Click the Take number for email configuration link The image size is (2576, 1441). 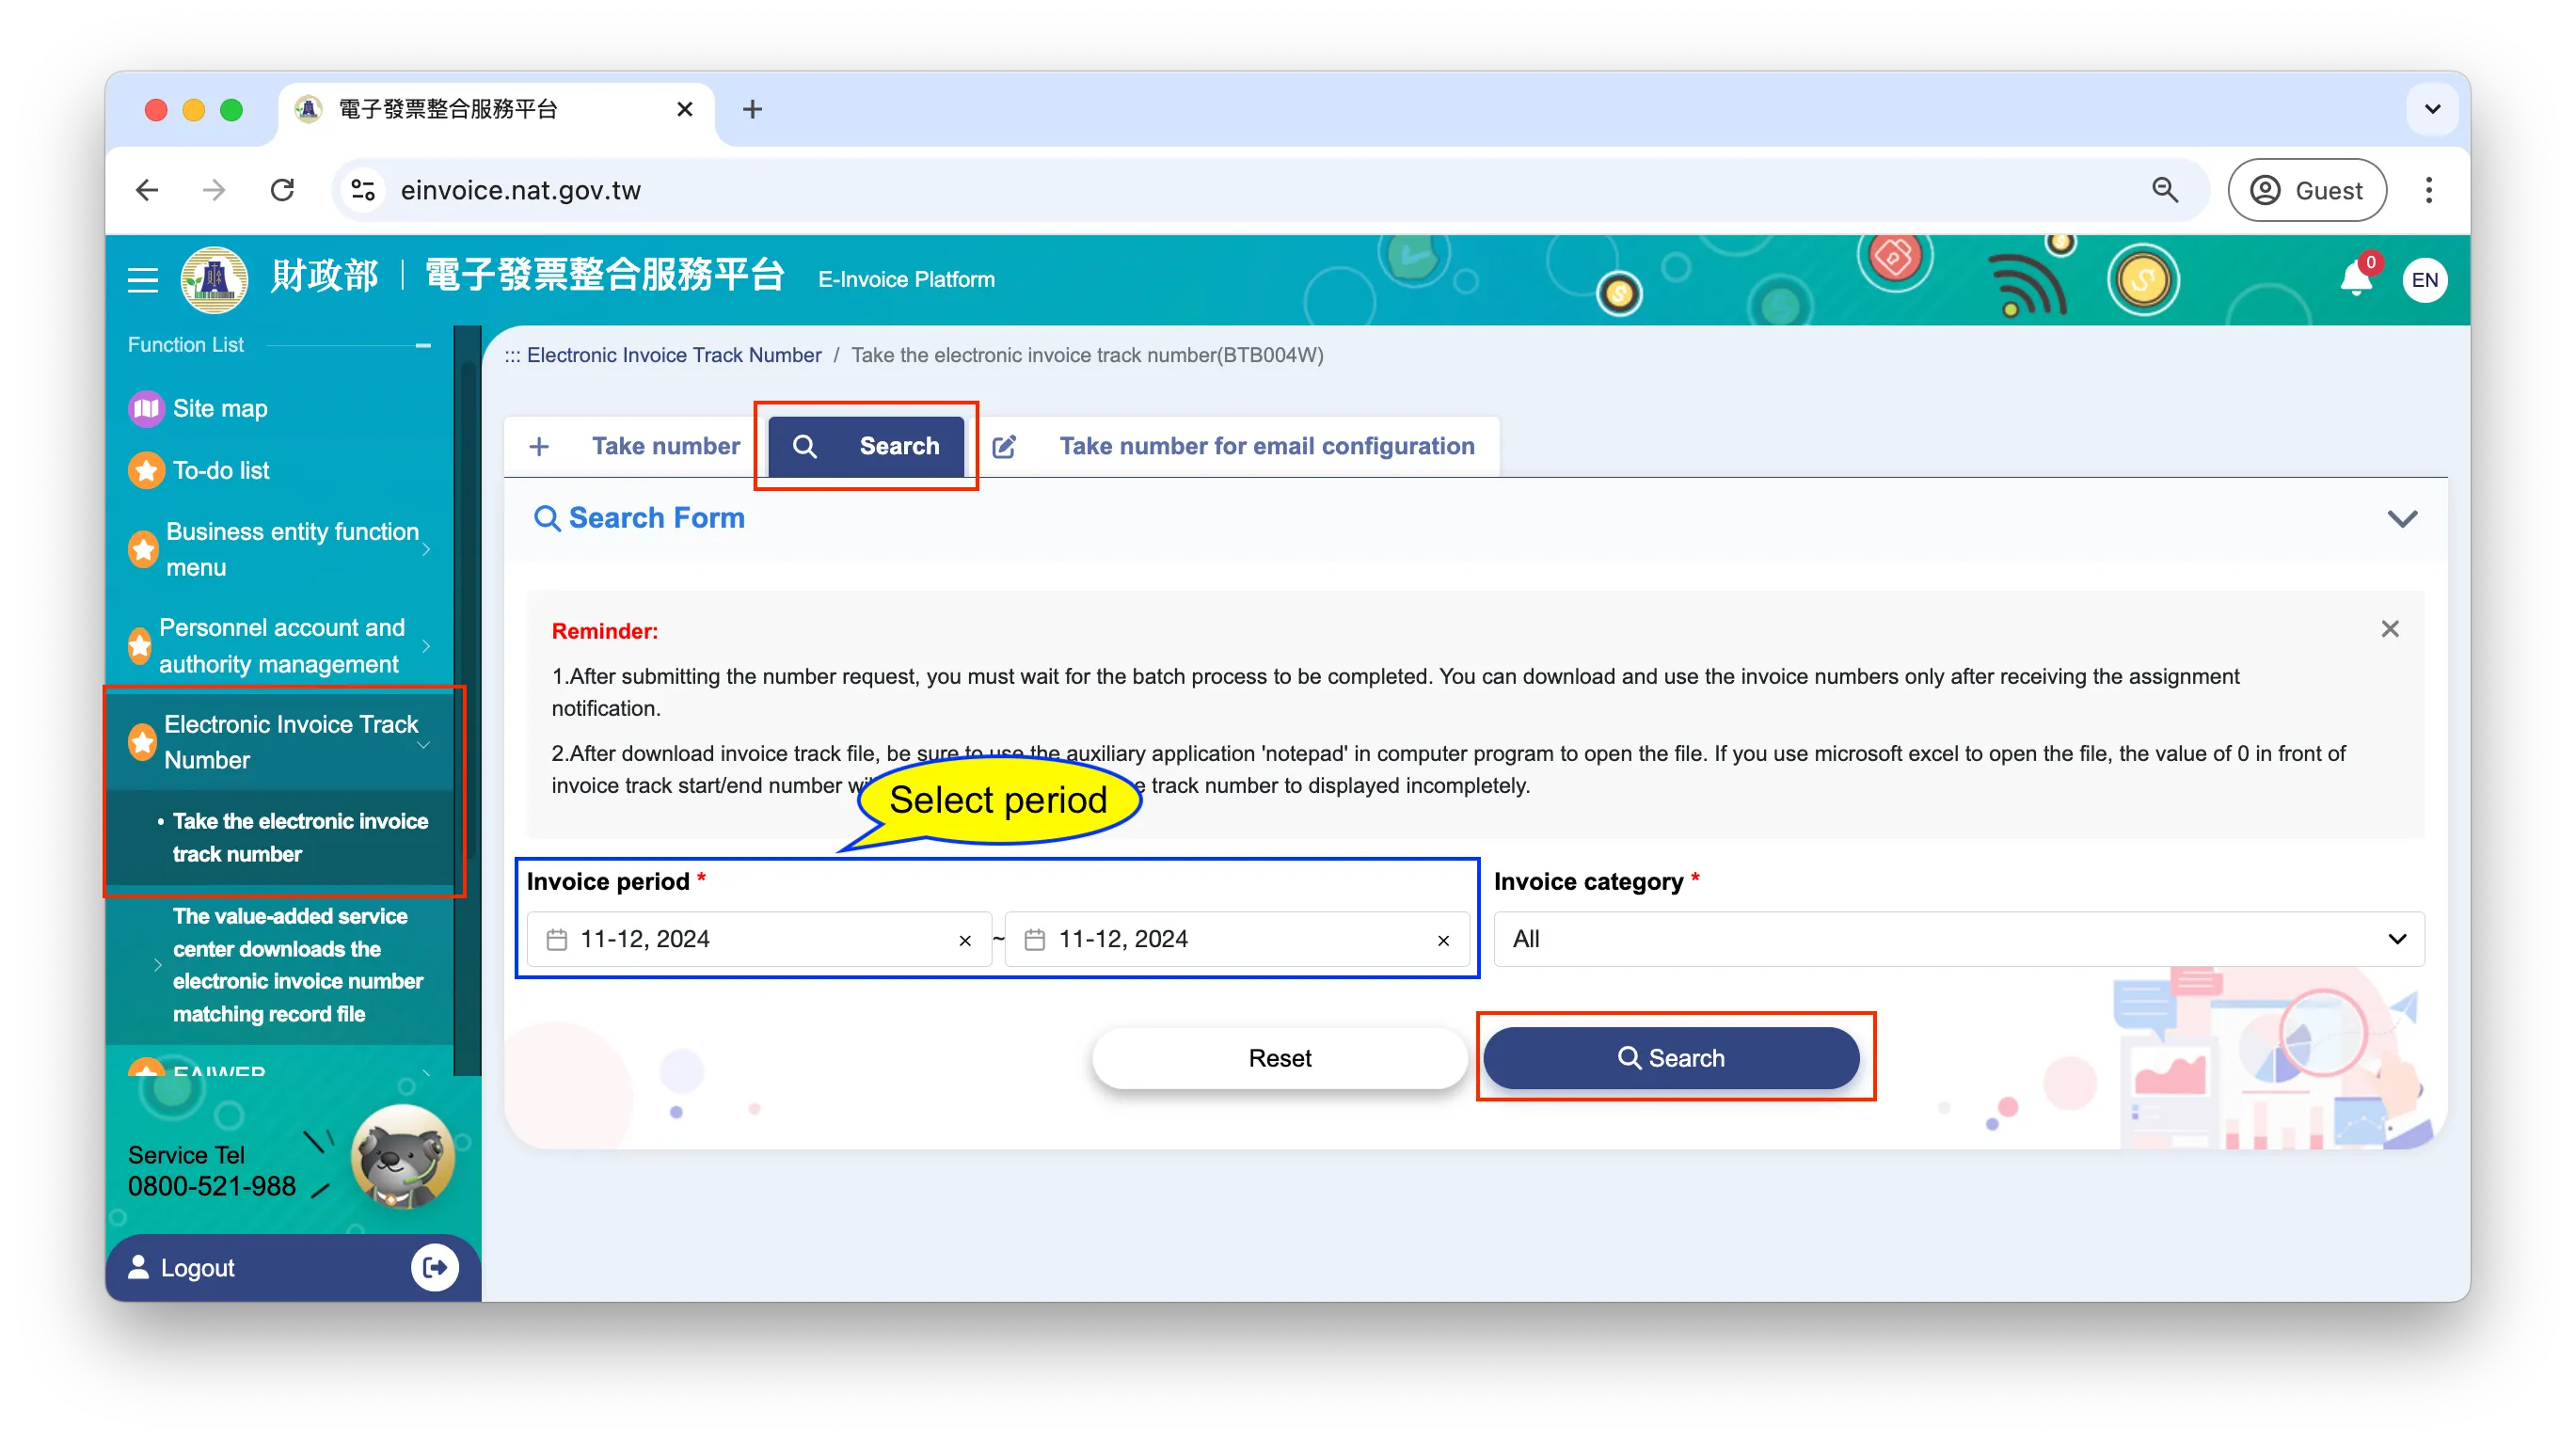[x=1266, y=446]
